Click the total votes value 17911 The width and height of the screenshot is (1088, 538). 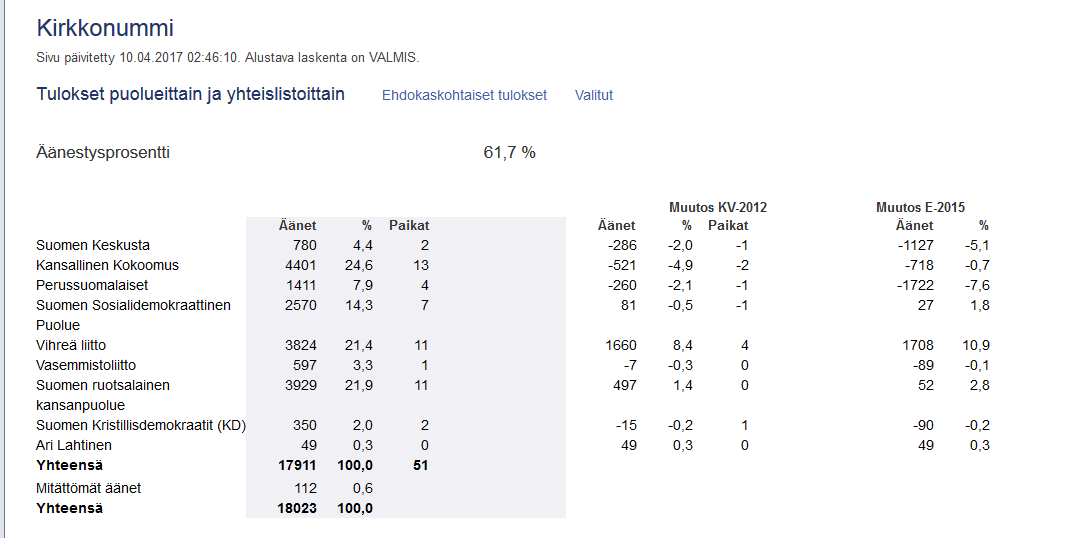coord(297,465)
